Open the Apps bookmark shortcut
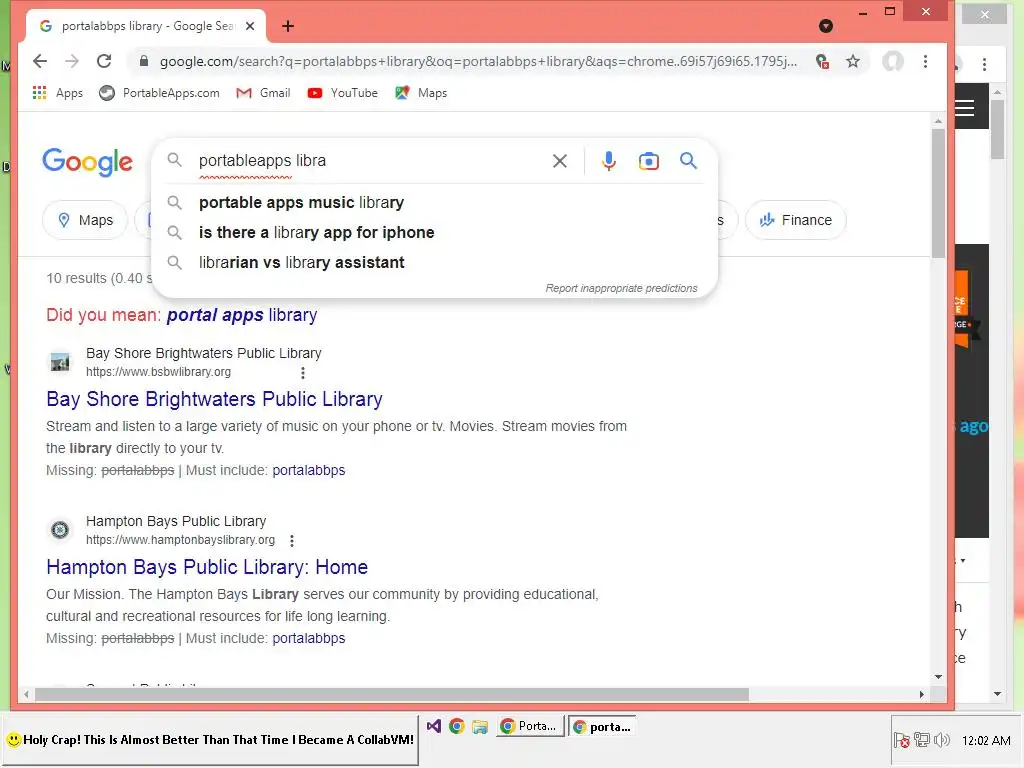 [57, 93]
